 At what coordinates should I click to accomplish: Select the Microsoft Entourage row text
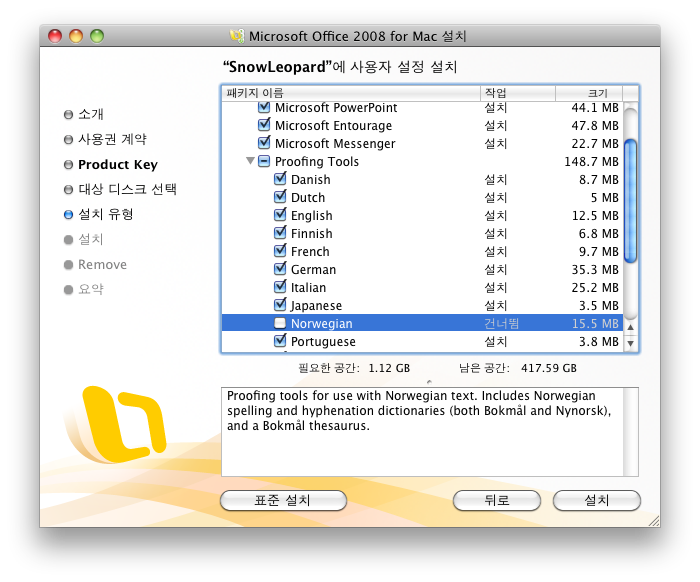(333, 126)
